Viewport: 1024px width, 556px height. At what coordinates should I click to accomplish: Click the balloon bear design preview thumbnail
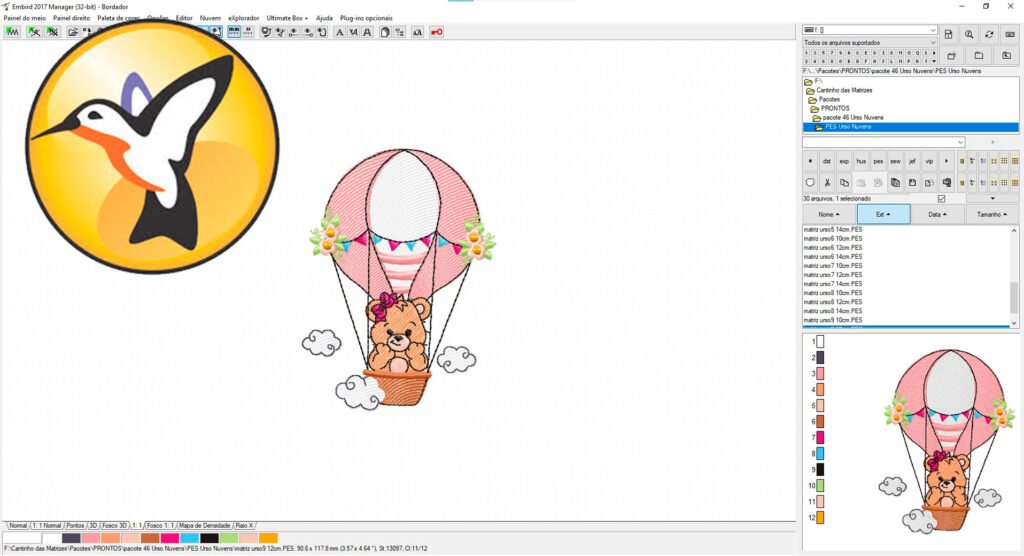click(x=948, y=441)
